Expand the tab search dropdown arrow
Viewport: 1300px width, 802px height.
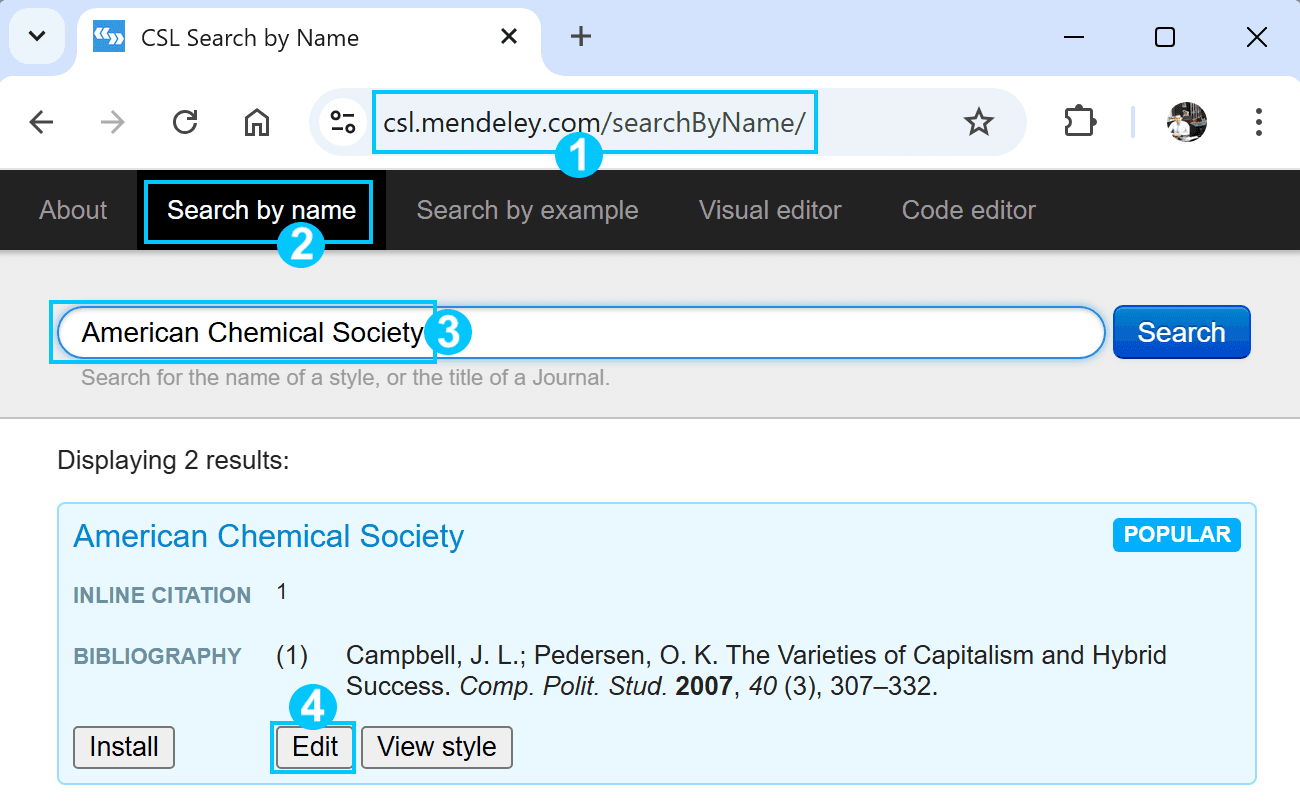coord(37,37)
